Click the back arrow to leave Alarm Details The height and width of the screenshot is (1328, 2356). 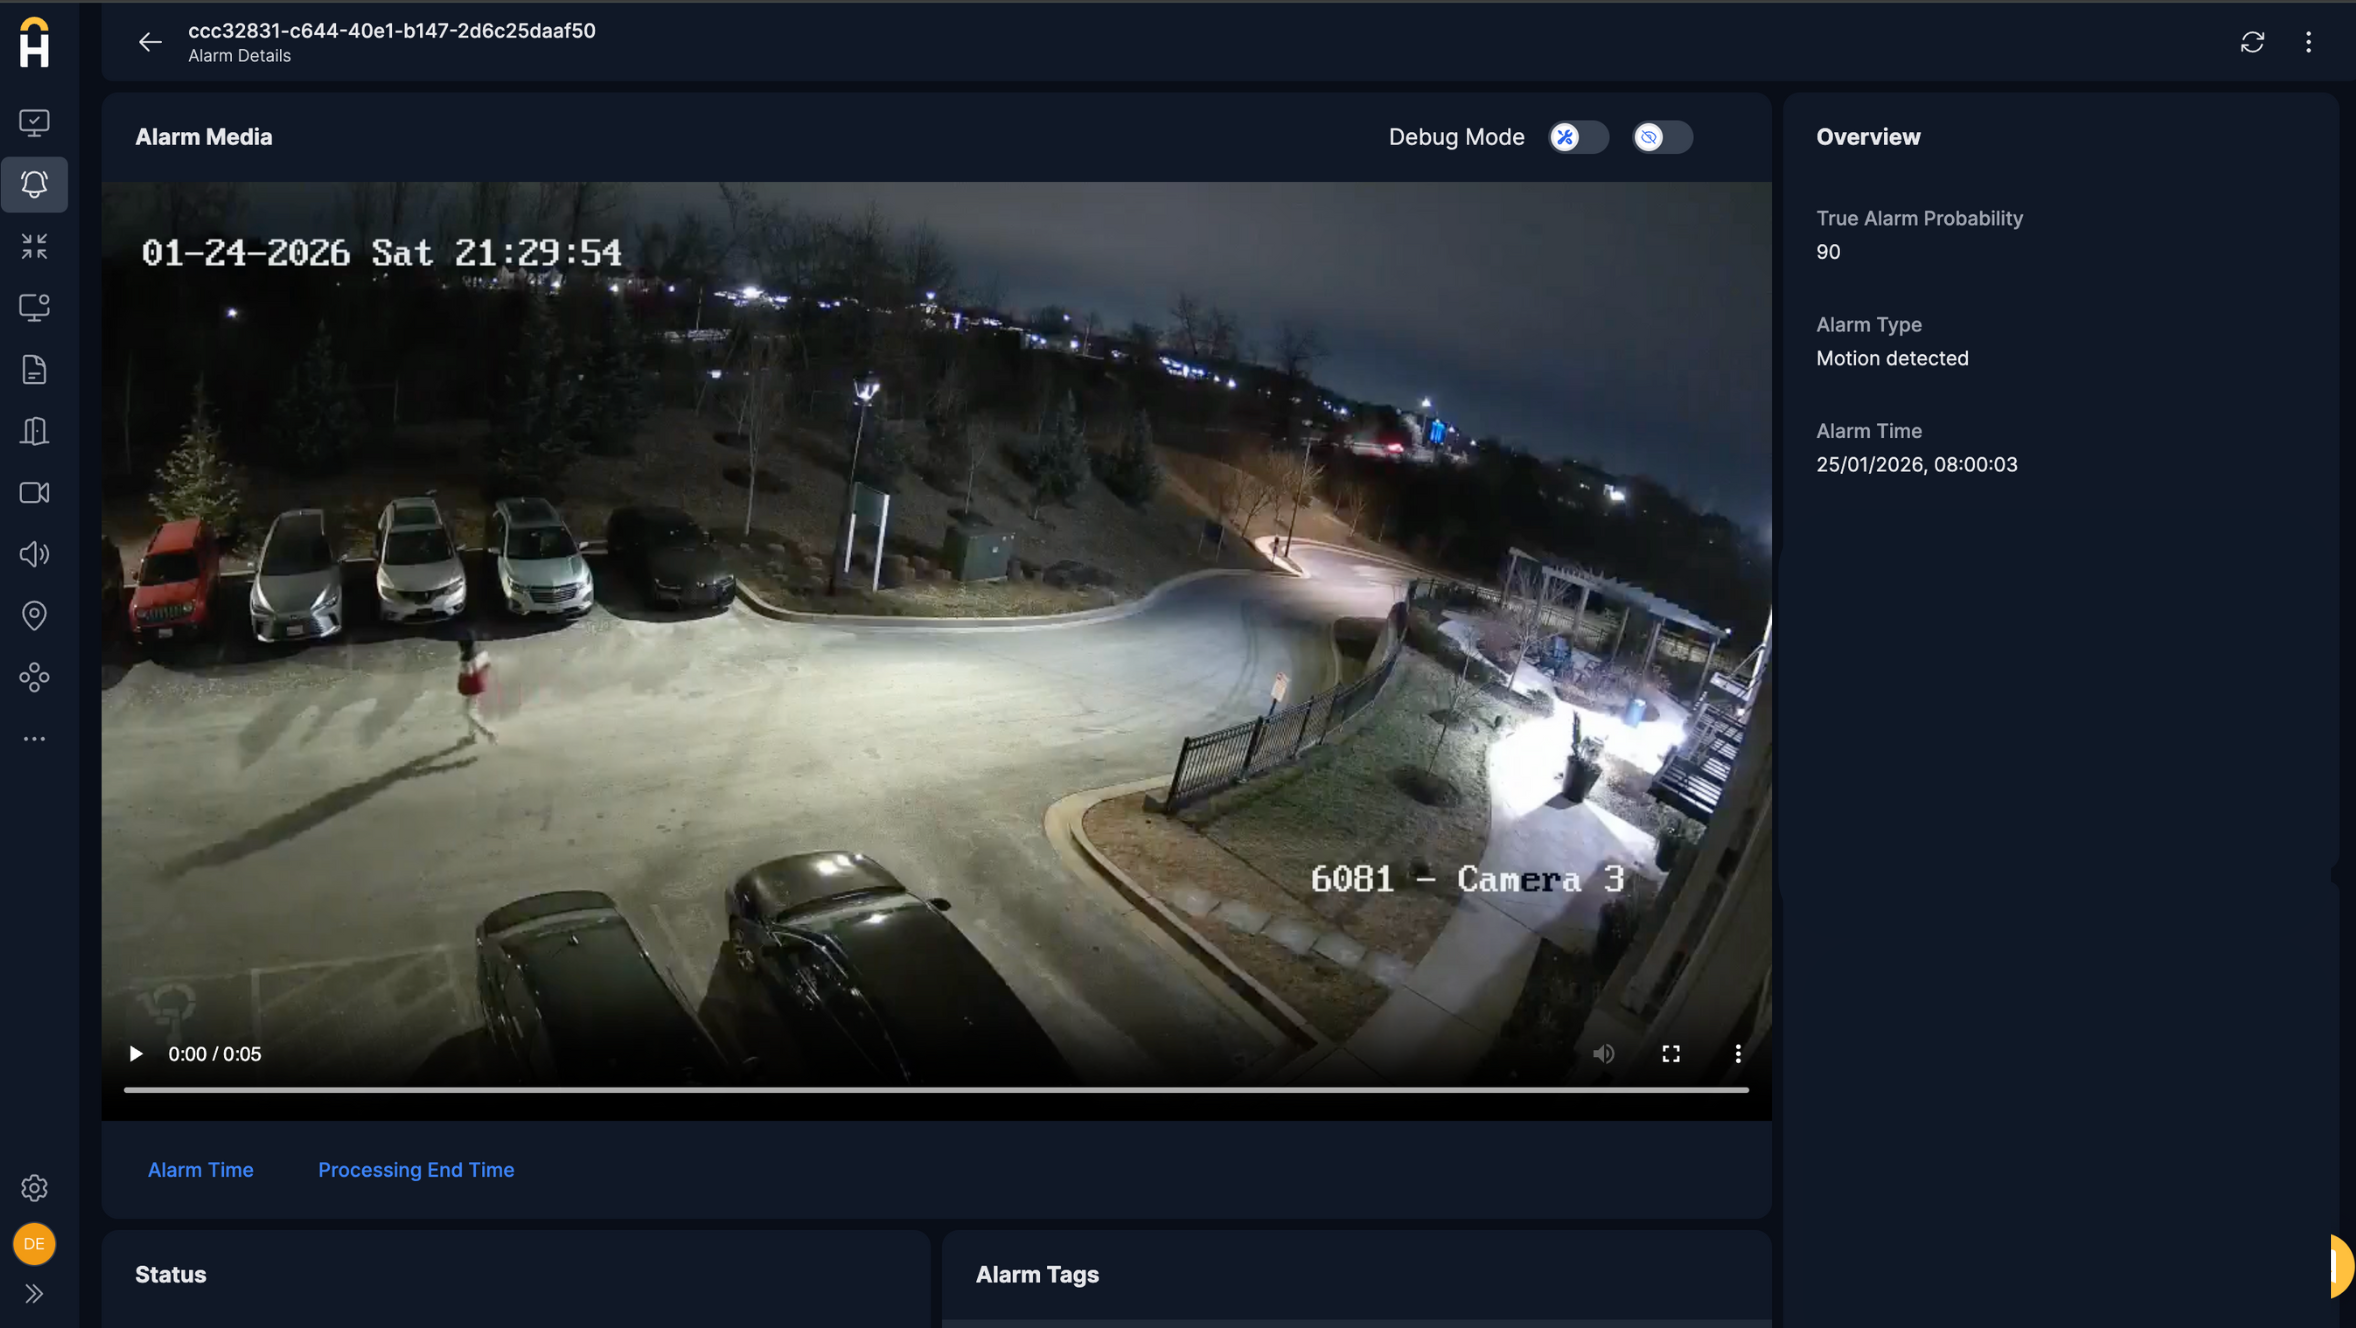pyautogui.click(x=150, y=42)
